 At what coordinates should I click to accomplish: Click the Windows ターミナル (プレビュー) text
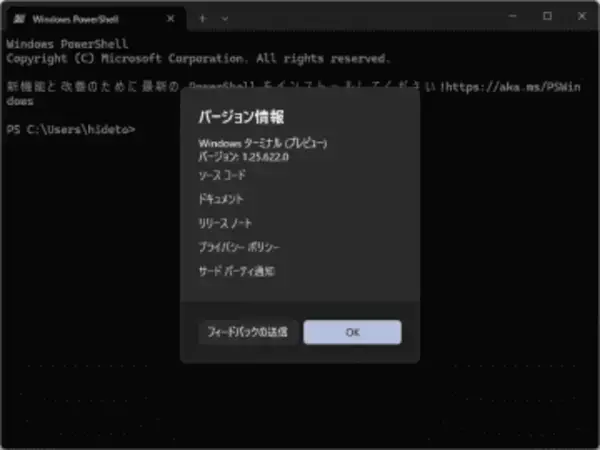tap(262, 143)
